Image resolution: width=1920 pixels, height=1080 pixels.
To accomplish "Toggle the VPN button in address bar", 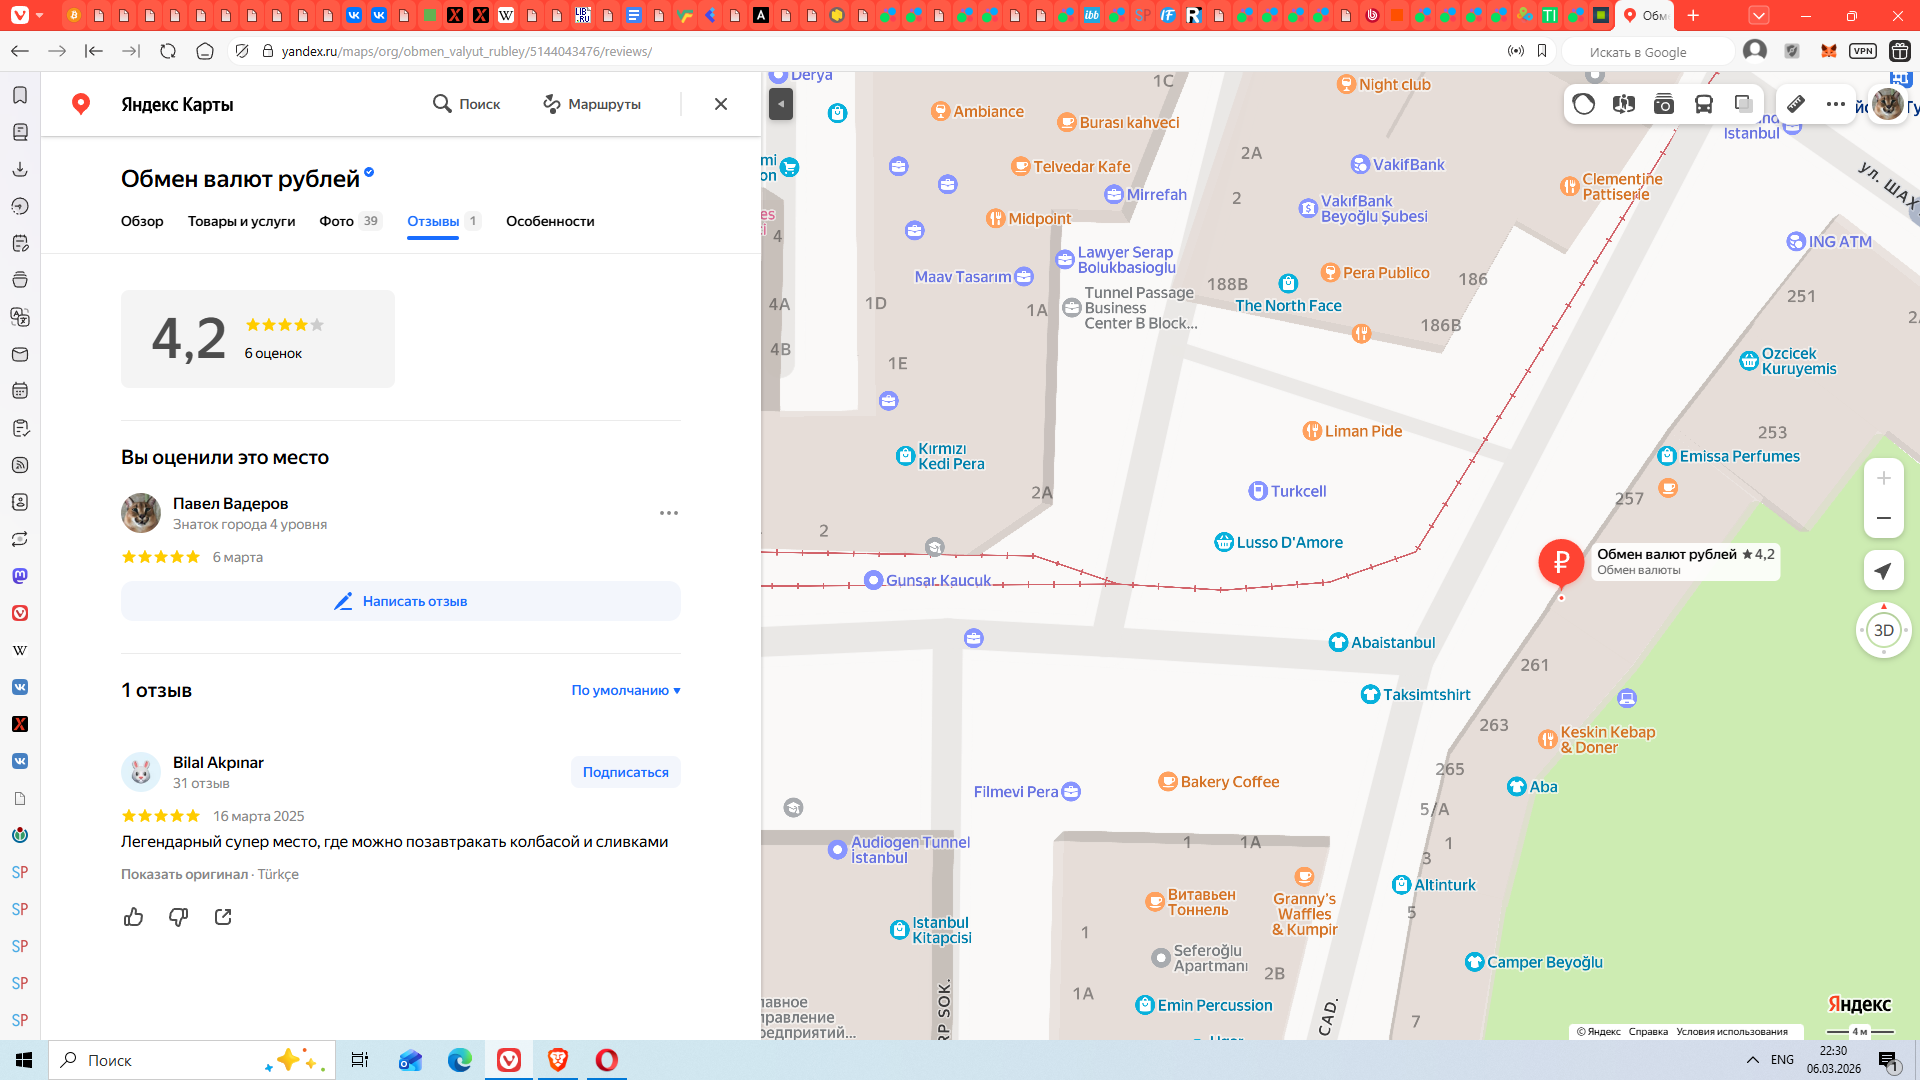I will click(1862, 51).
